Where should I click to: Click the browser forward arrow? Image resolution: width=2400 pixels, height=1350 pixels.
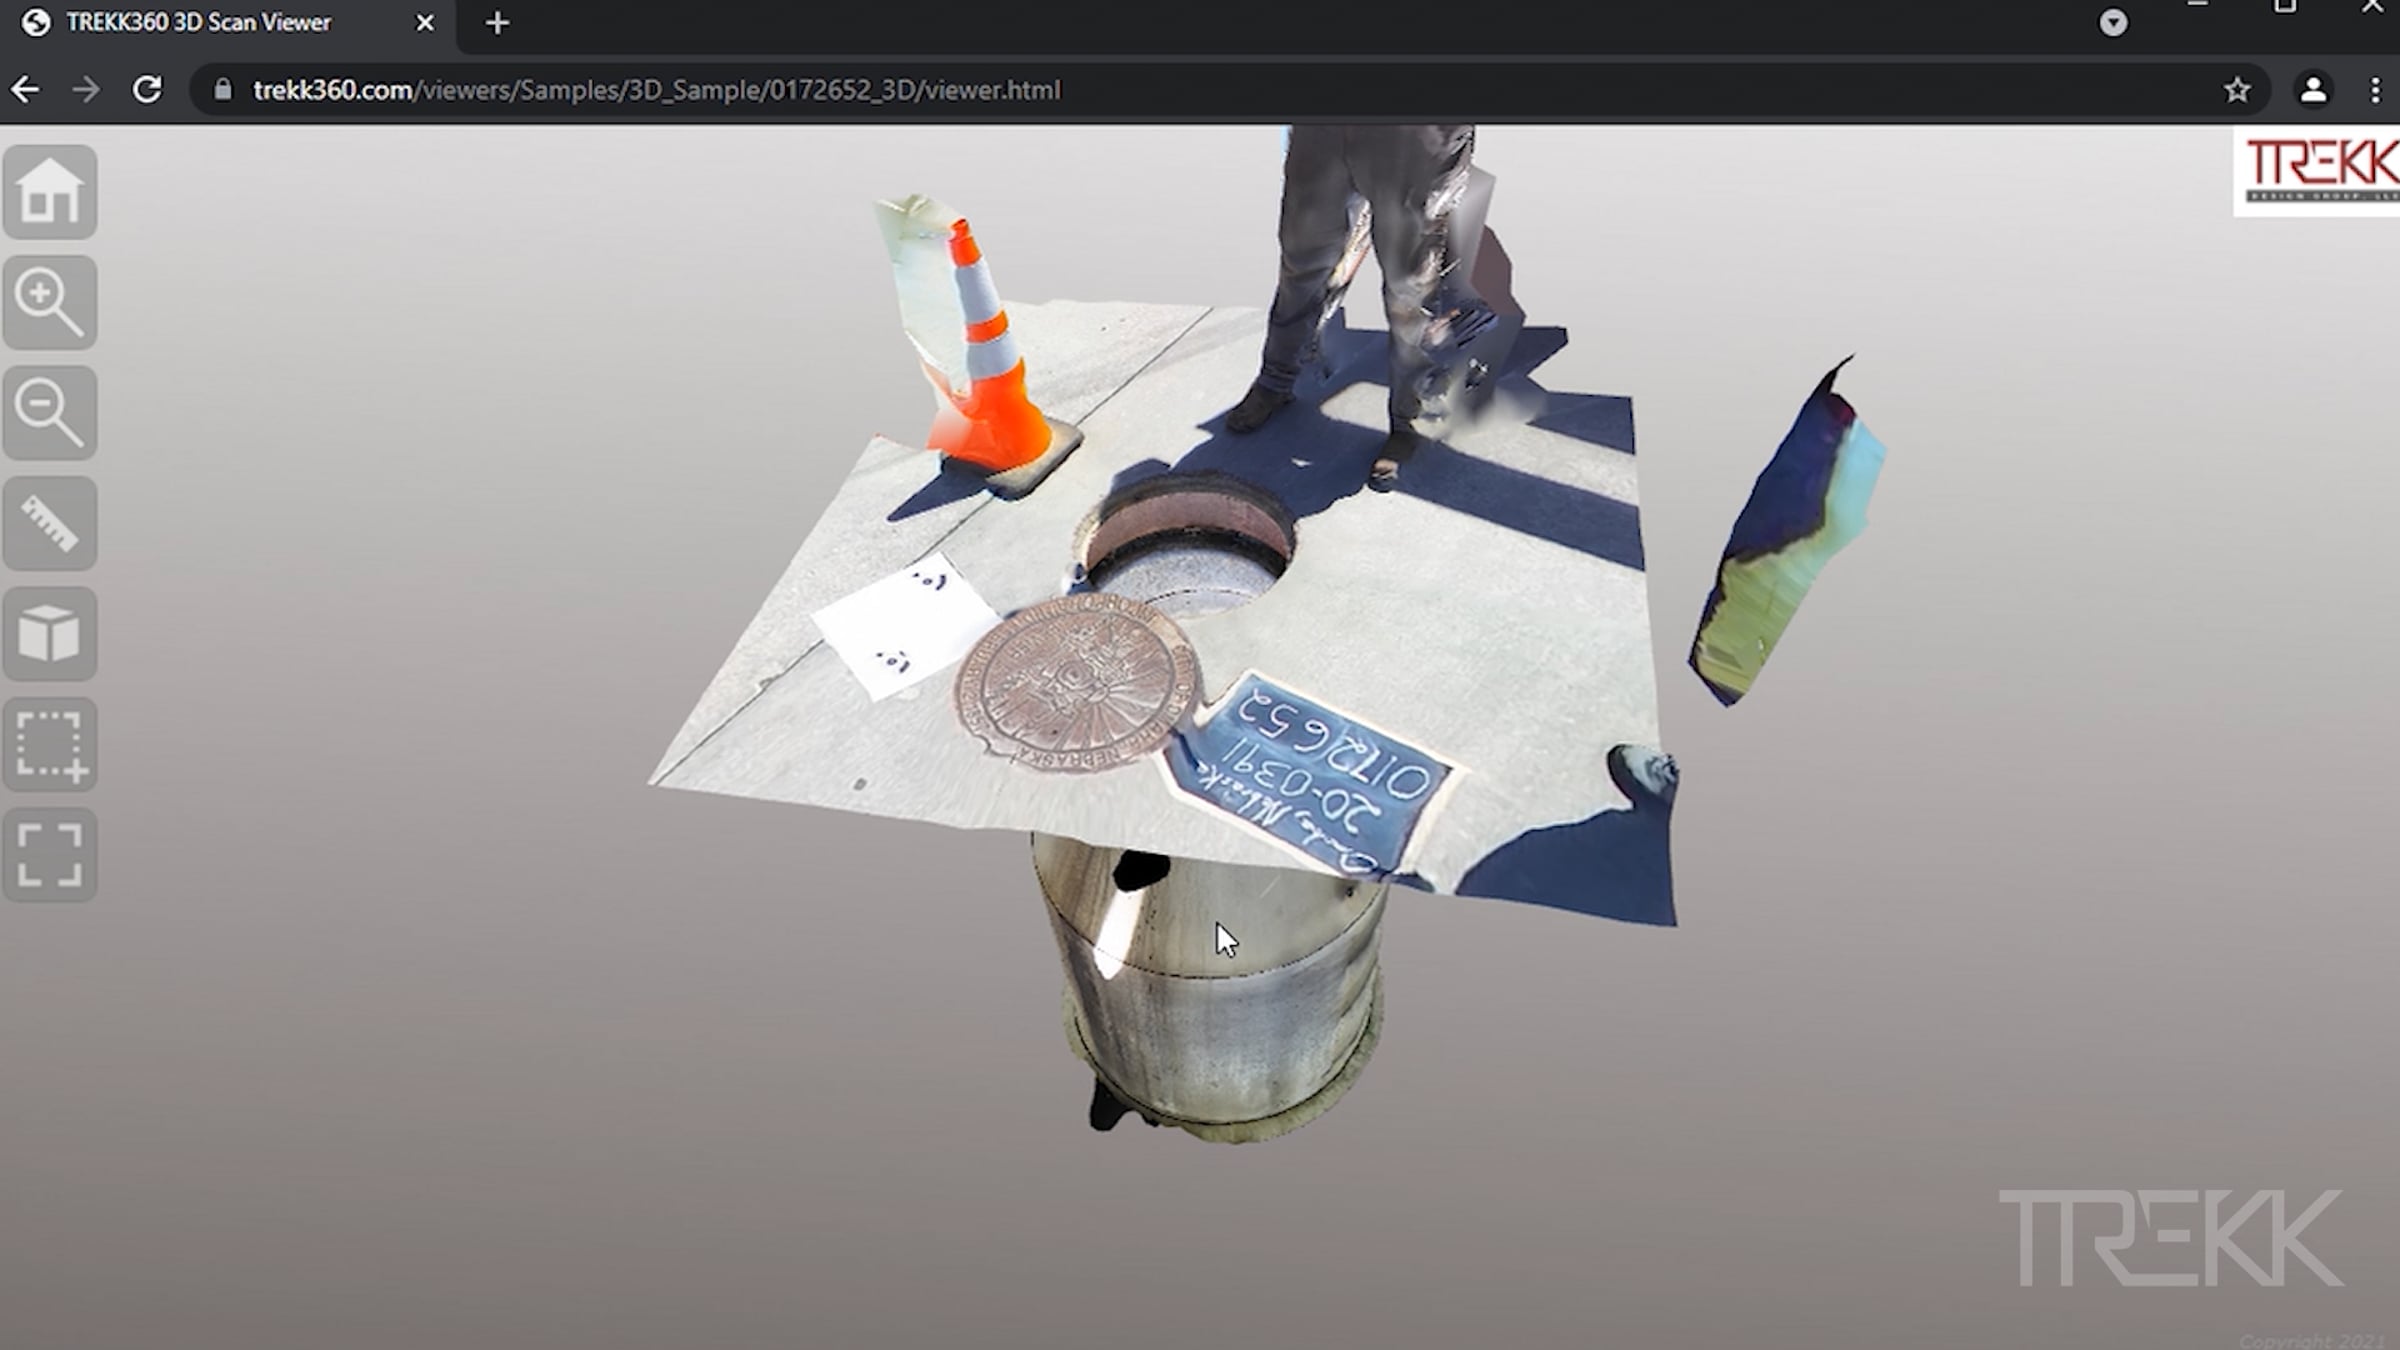coord(86,90)
